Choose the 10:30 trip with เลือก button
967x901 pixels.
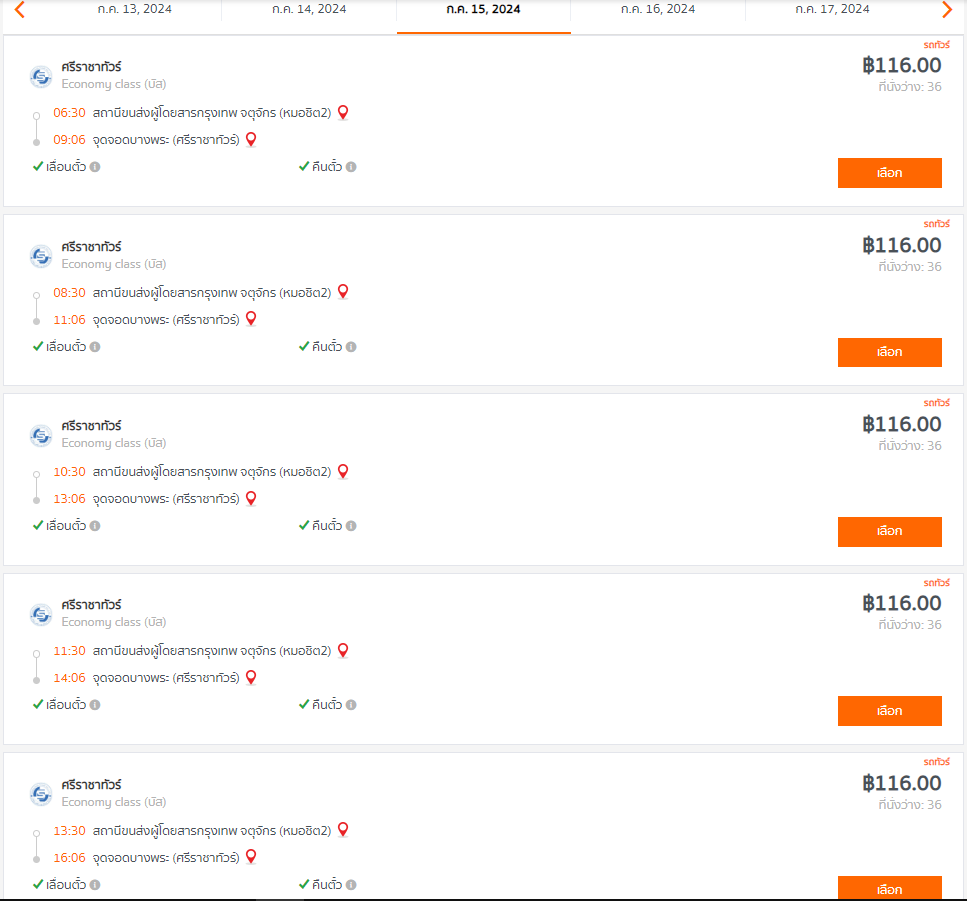pos(889,532)
